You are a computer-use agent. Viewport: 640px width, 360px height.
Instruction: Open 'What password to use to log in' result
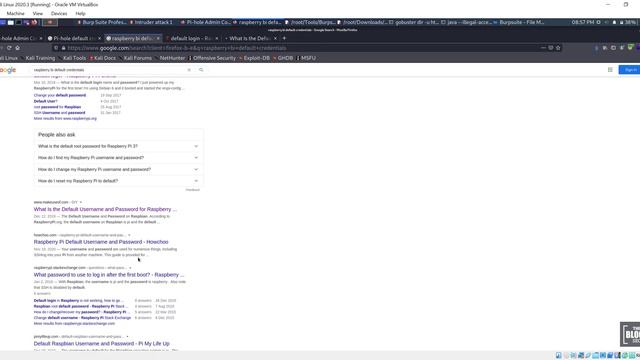coord(109,275)
